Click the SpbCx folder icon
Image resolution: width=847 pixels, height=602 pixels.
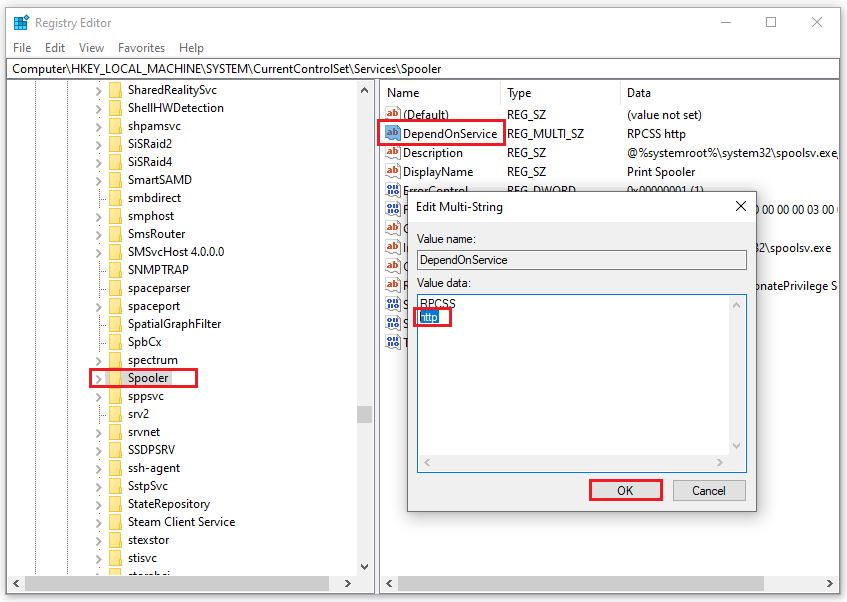point(115,342)
